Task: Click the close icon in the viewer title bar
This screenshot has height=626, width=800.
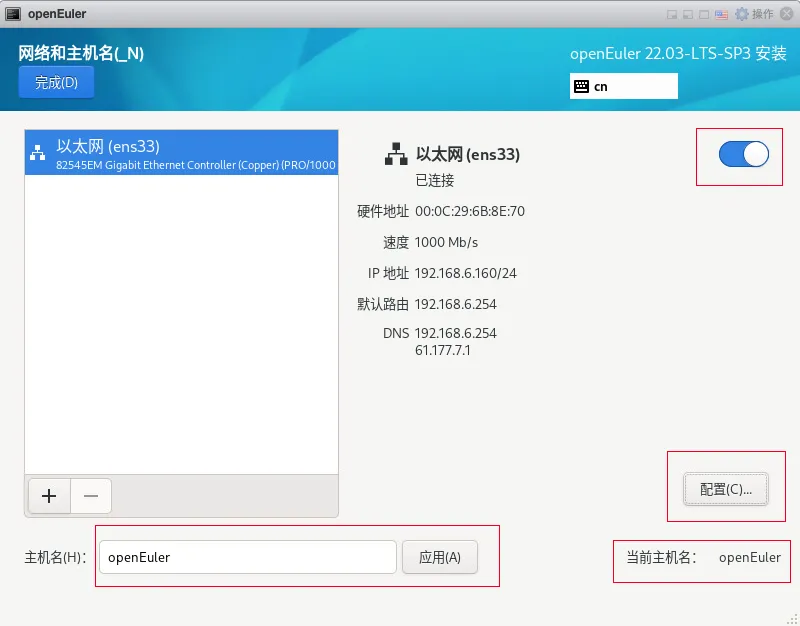Action: [x=787, y=14]
